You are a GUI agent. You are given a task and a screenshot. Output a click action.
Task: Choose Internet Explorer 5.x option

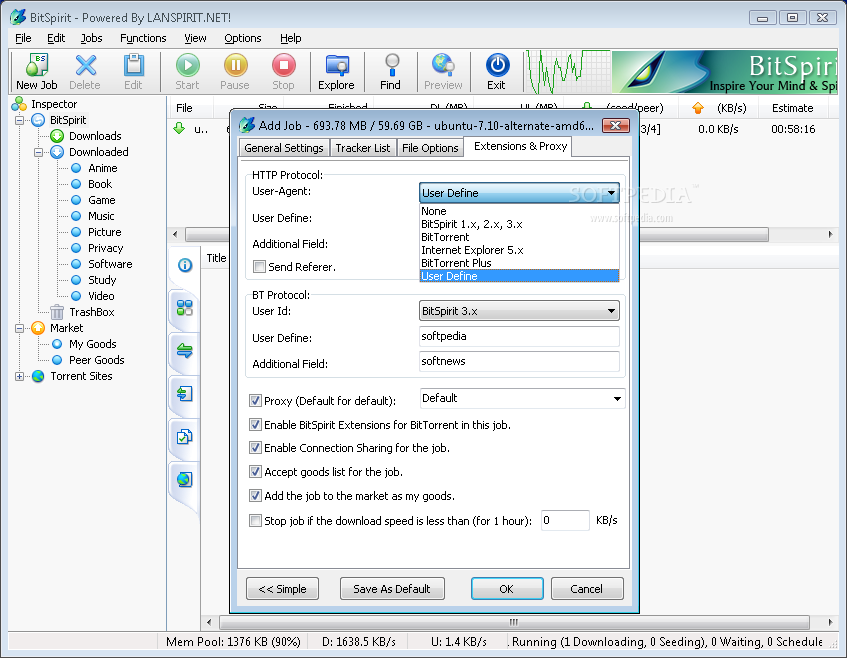[x=519, y=250]
